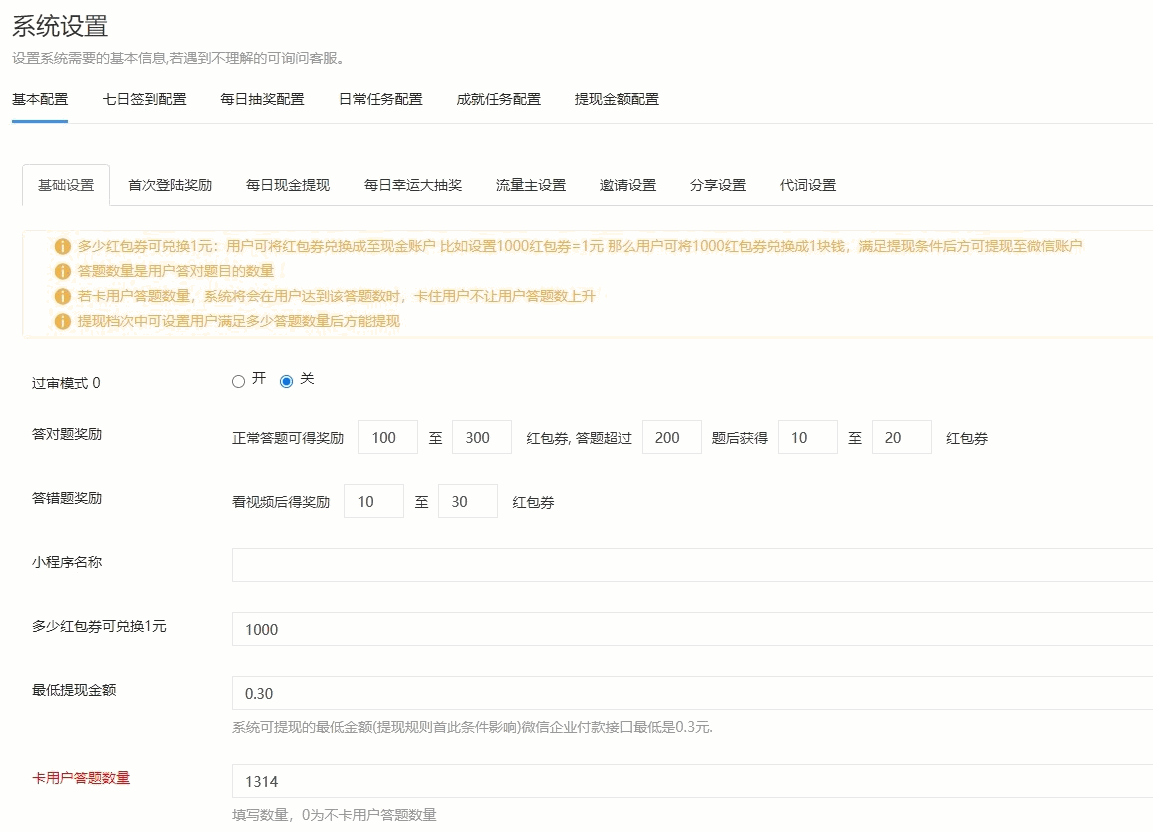Click info icon beside 红包券兑换 notice
This screenshot has width=1153, height=832.
pos(63,246)
